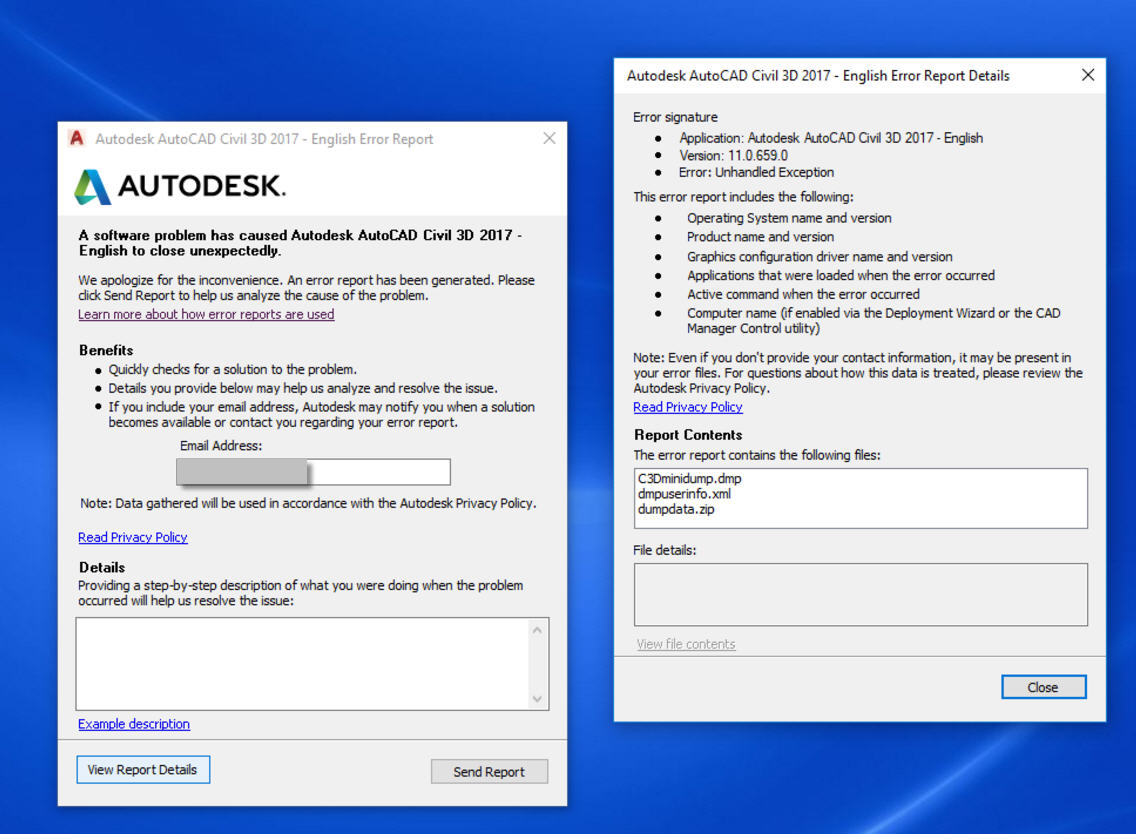Select dmpuserinfo.xml in report files list

point(685,493)
